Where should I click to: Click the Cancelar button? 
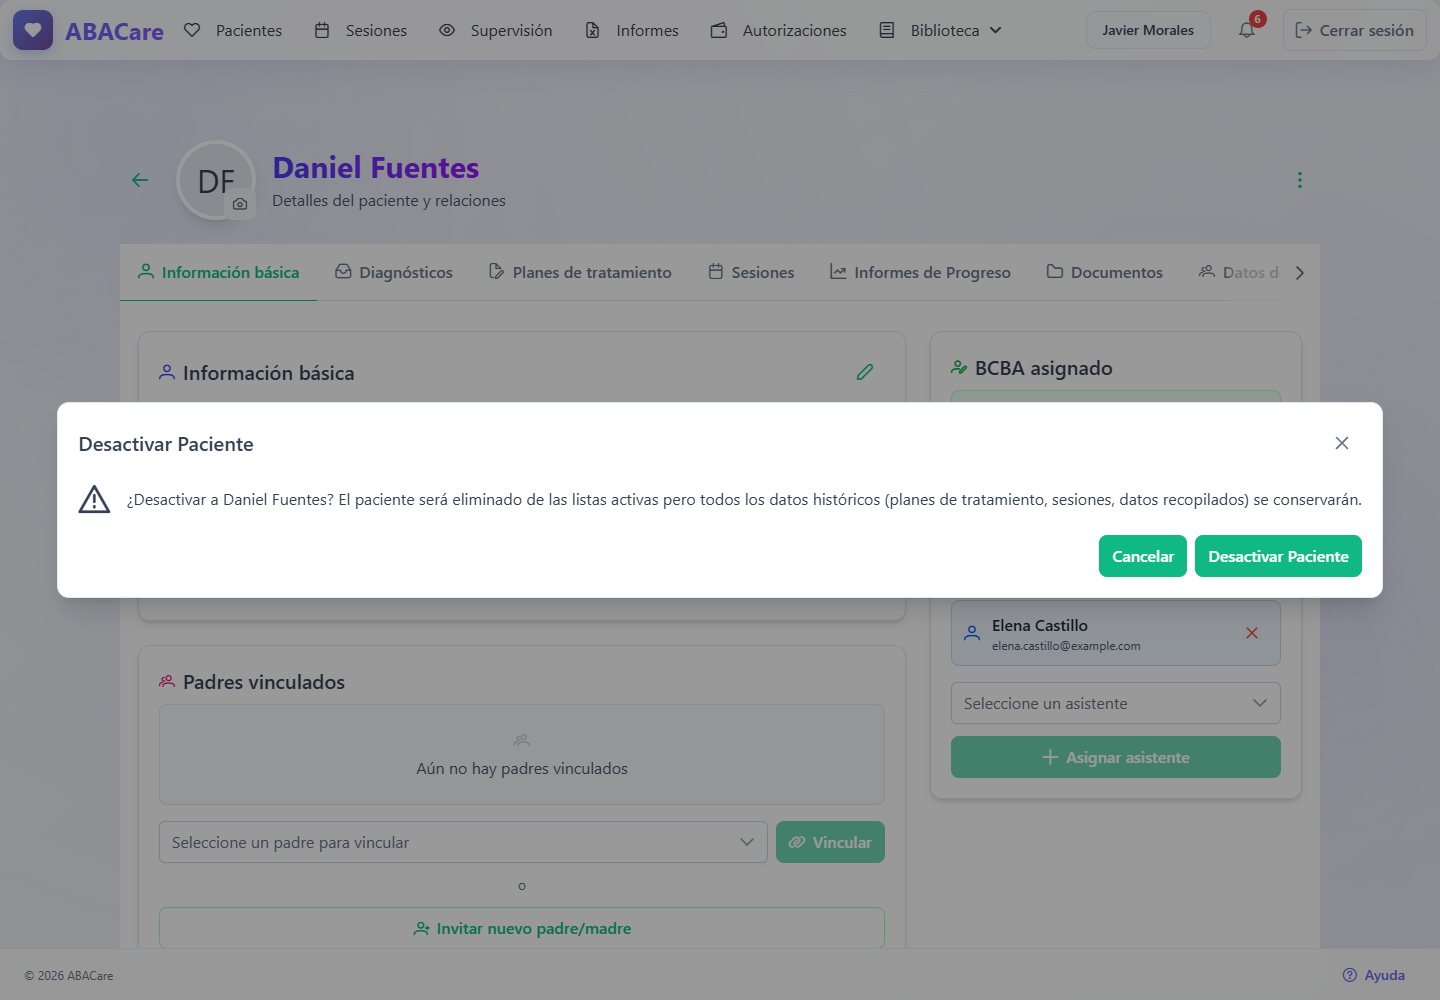(x=1143, y=556)
